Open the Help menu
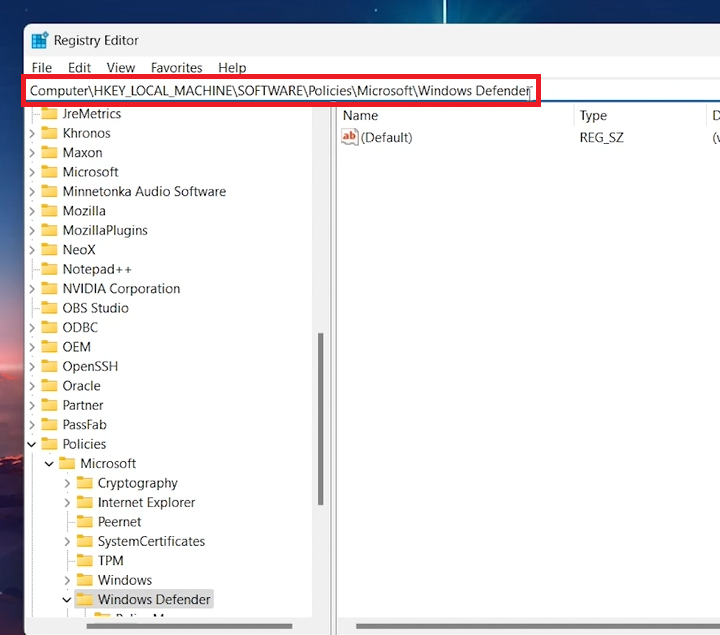Image resolution: width=720 pixels, height=635 pixels. pos(232,68)
